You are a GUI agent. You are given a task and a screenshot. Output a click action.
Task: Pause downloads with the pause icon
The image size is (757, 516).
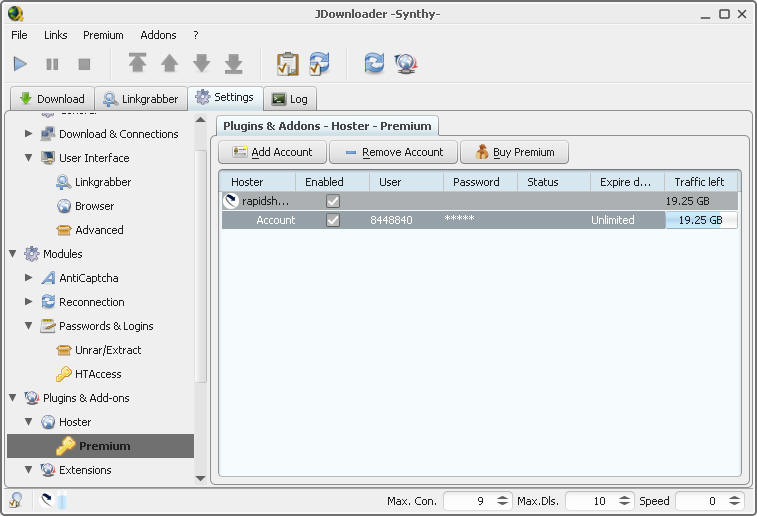coord(52,64)
